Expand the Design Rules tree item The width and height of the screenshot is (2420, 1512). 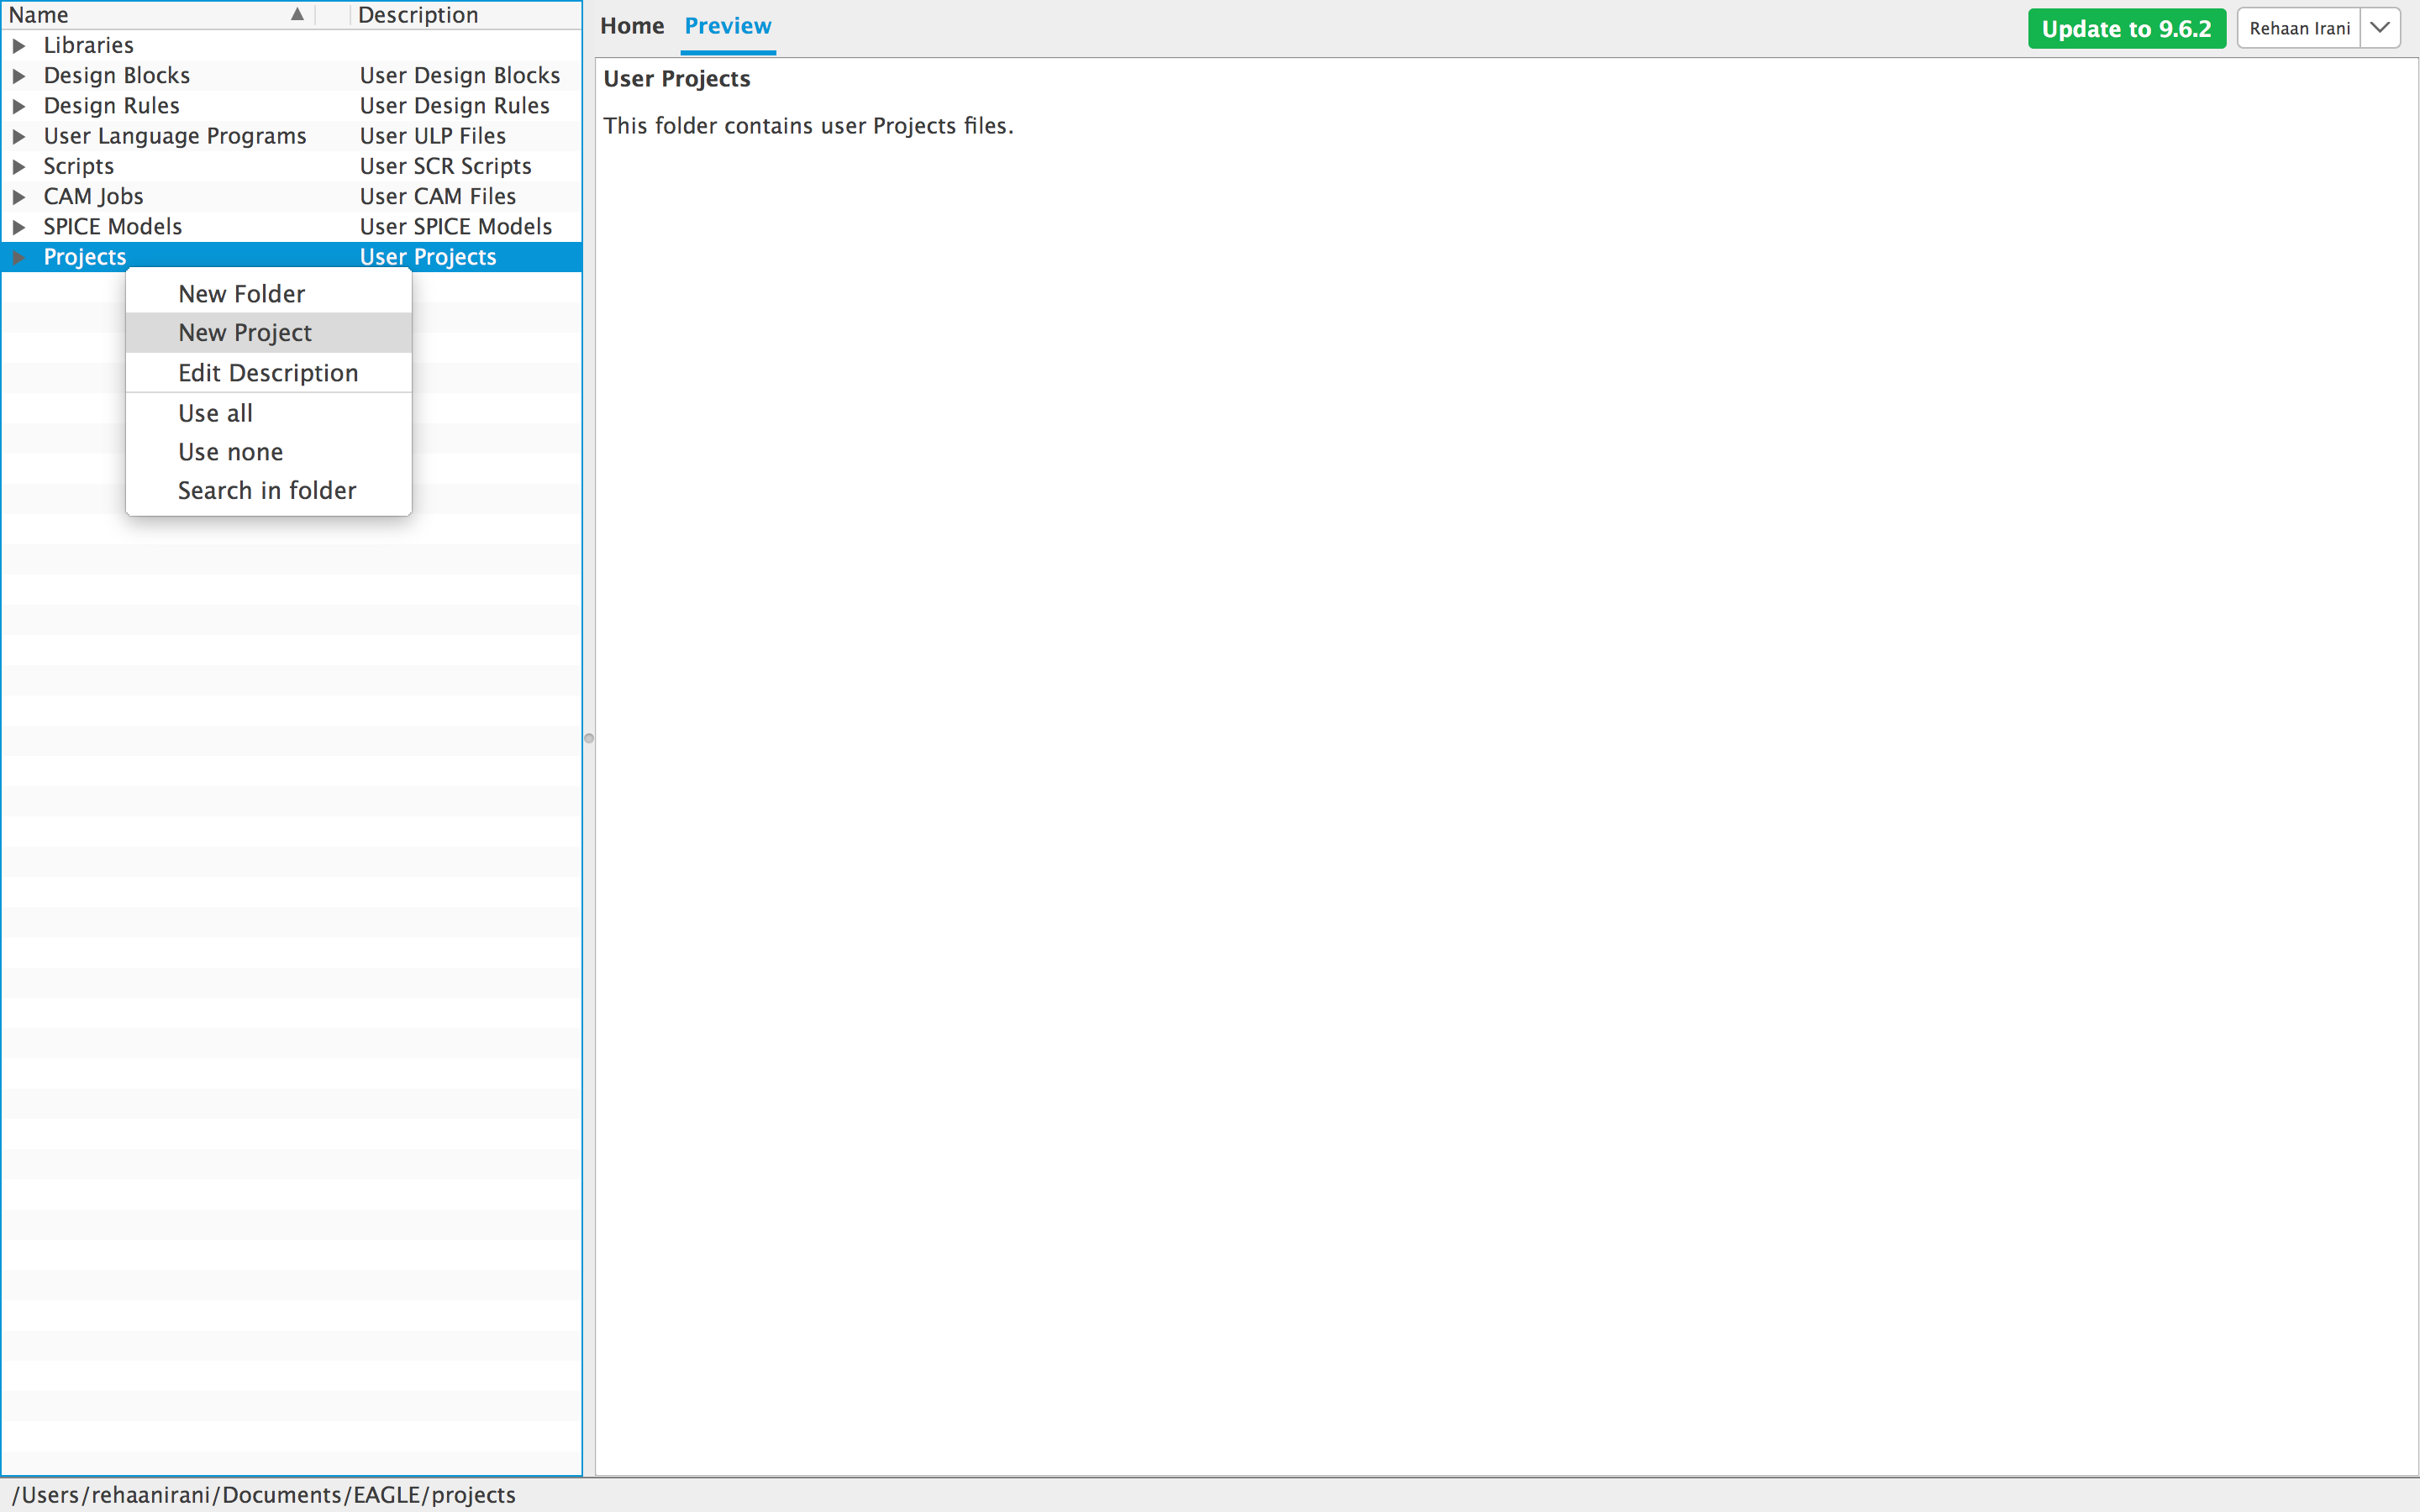click(21, 105)
